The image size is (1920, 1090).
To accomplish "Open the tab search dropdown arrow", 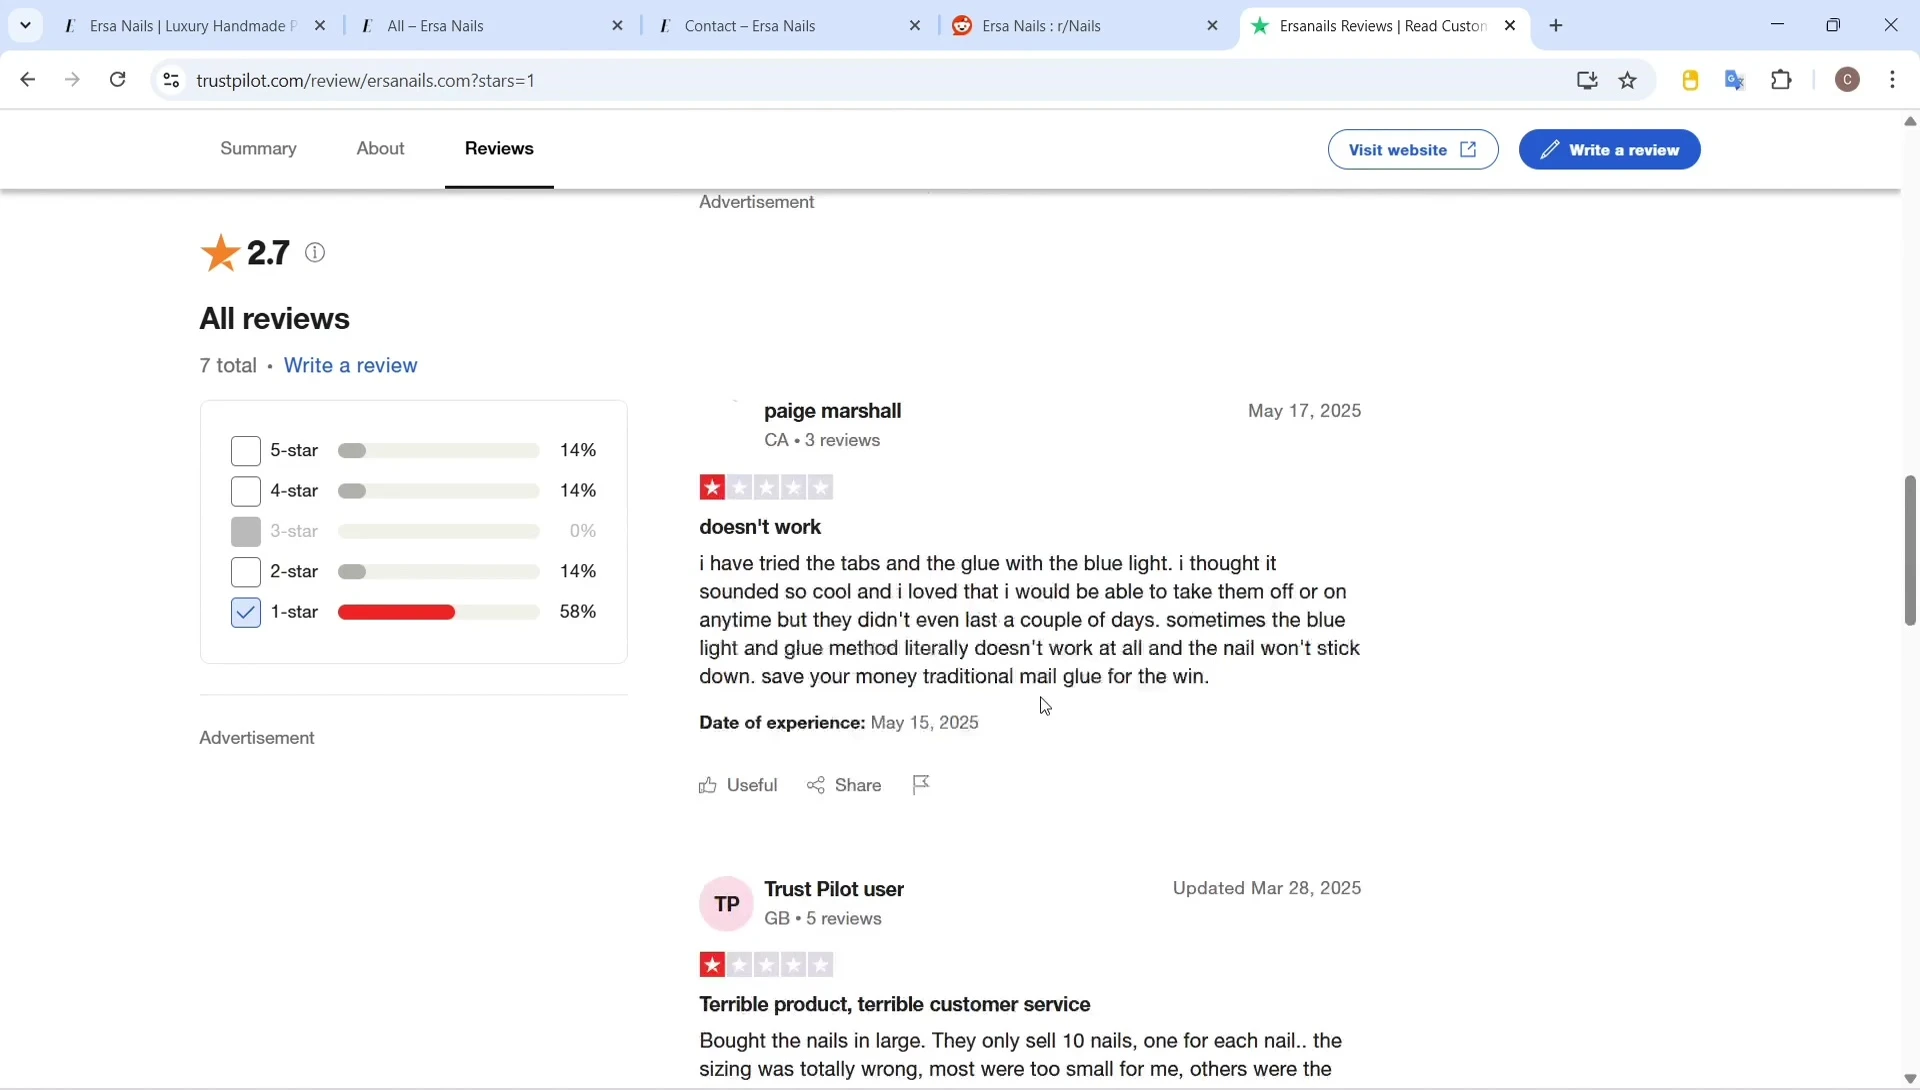I will [x=25, y=25].
